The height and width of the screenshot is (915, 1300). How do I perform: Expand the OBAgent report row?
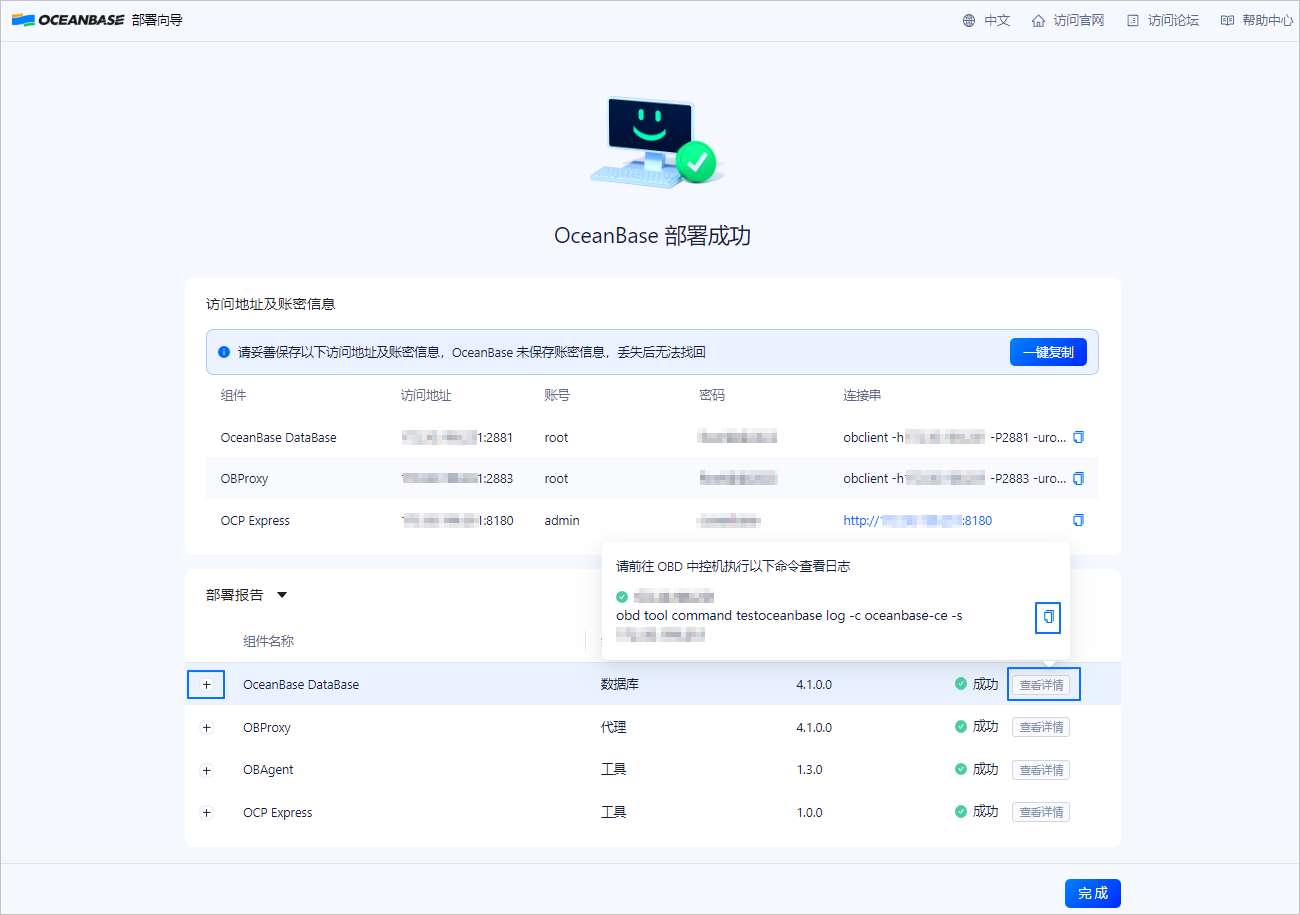206,769
